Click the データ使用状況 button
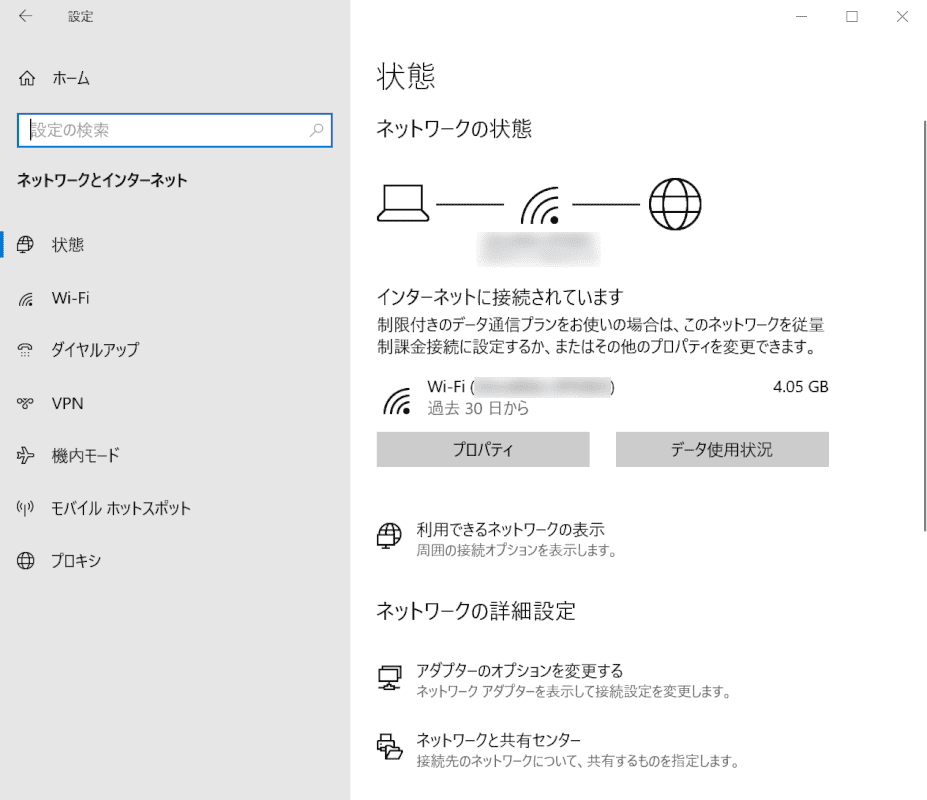The width and height of the screenshot is (927, 800). coord(722,449)
